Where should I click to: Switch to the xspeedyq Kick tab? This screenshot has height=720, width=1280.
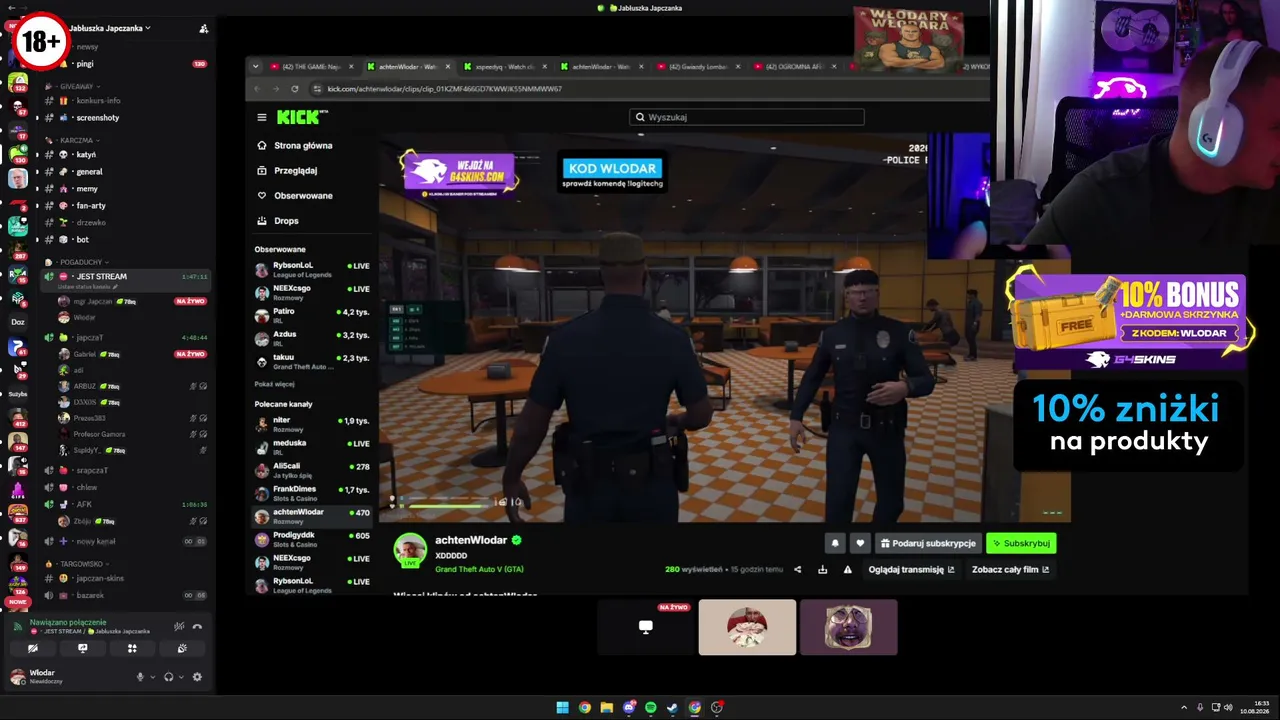point(504,67)
